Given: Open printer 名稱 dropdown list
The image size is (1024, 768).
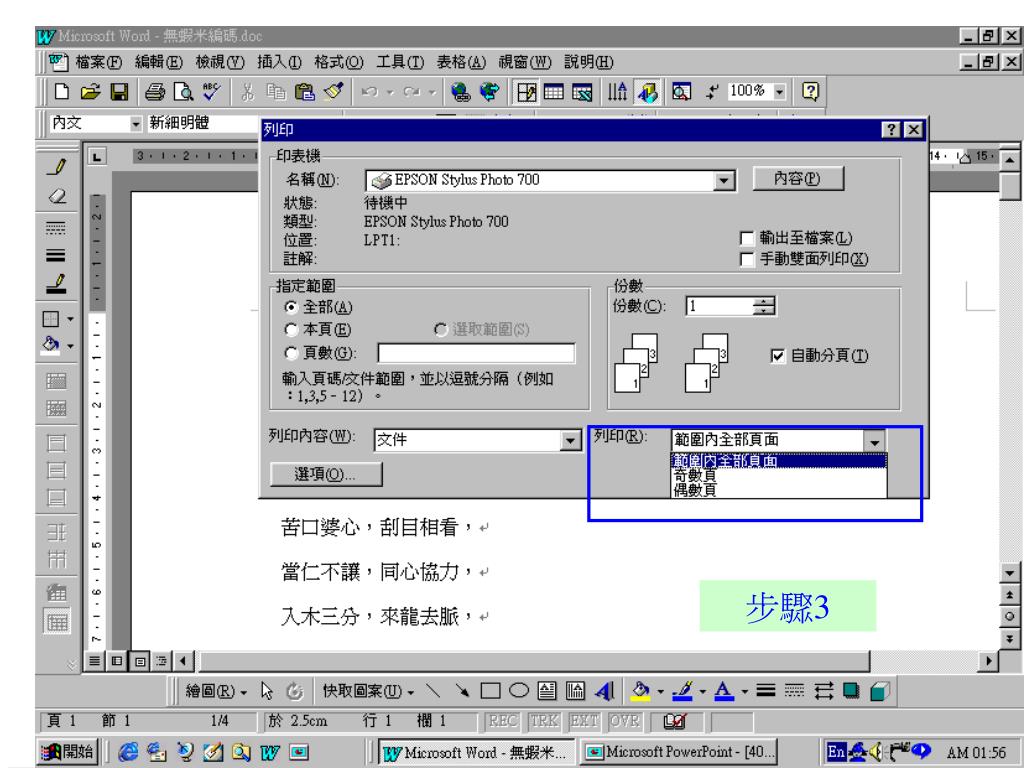Looking at the screenshot, I should coord(723,181).
